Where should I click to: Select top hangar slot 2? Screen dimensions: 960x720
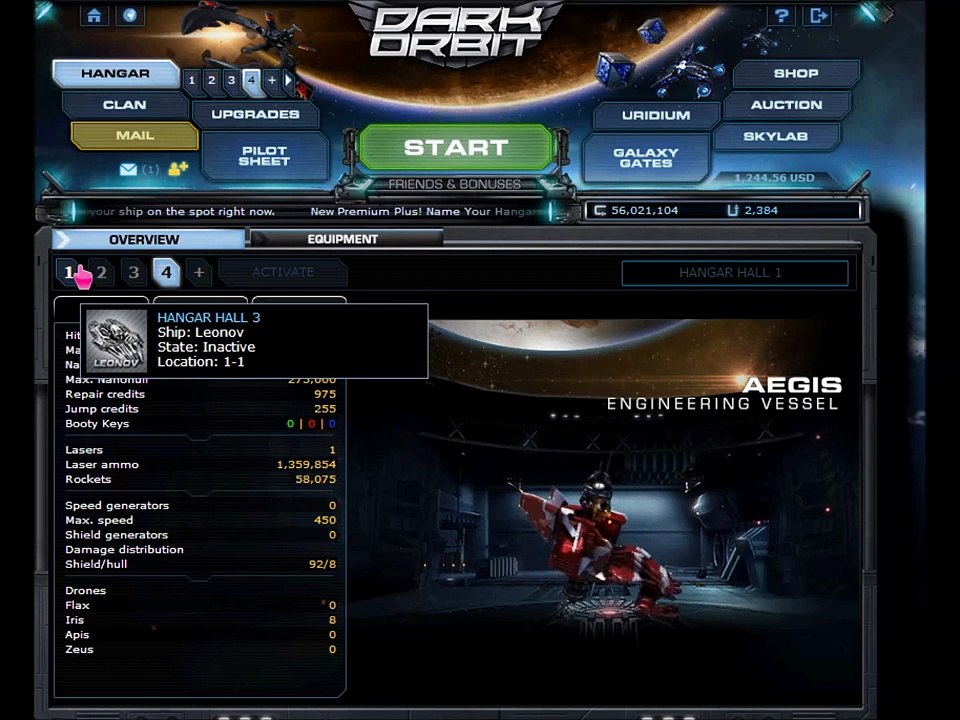coord(212,80)
